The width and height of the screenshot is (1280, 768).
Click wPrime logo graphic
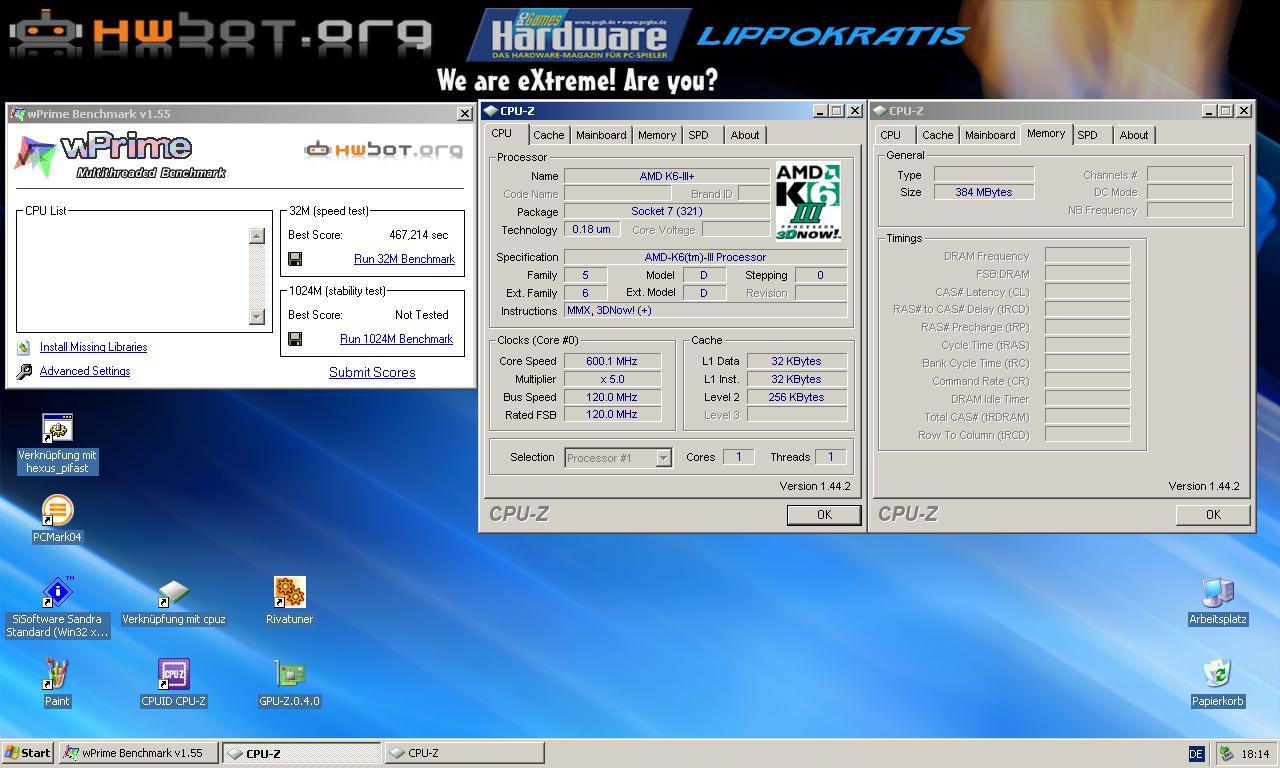pos(120,156)
